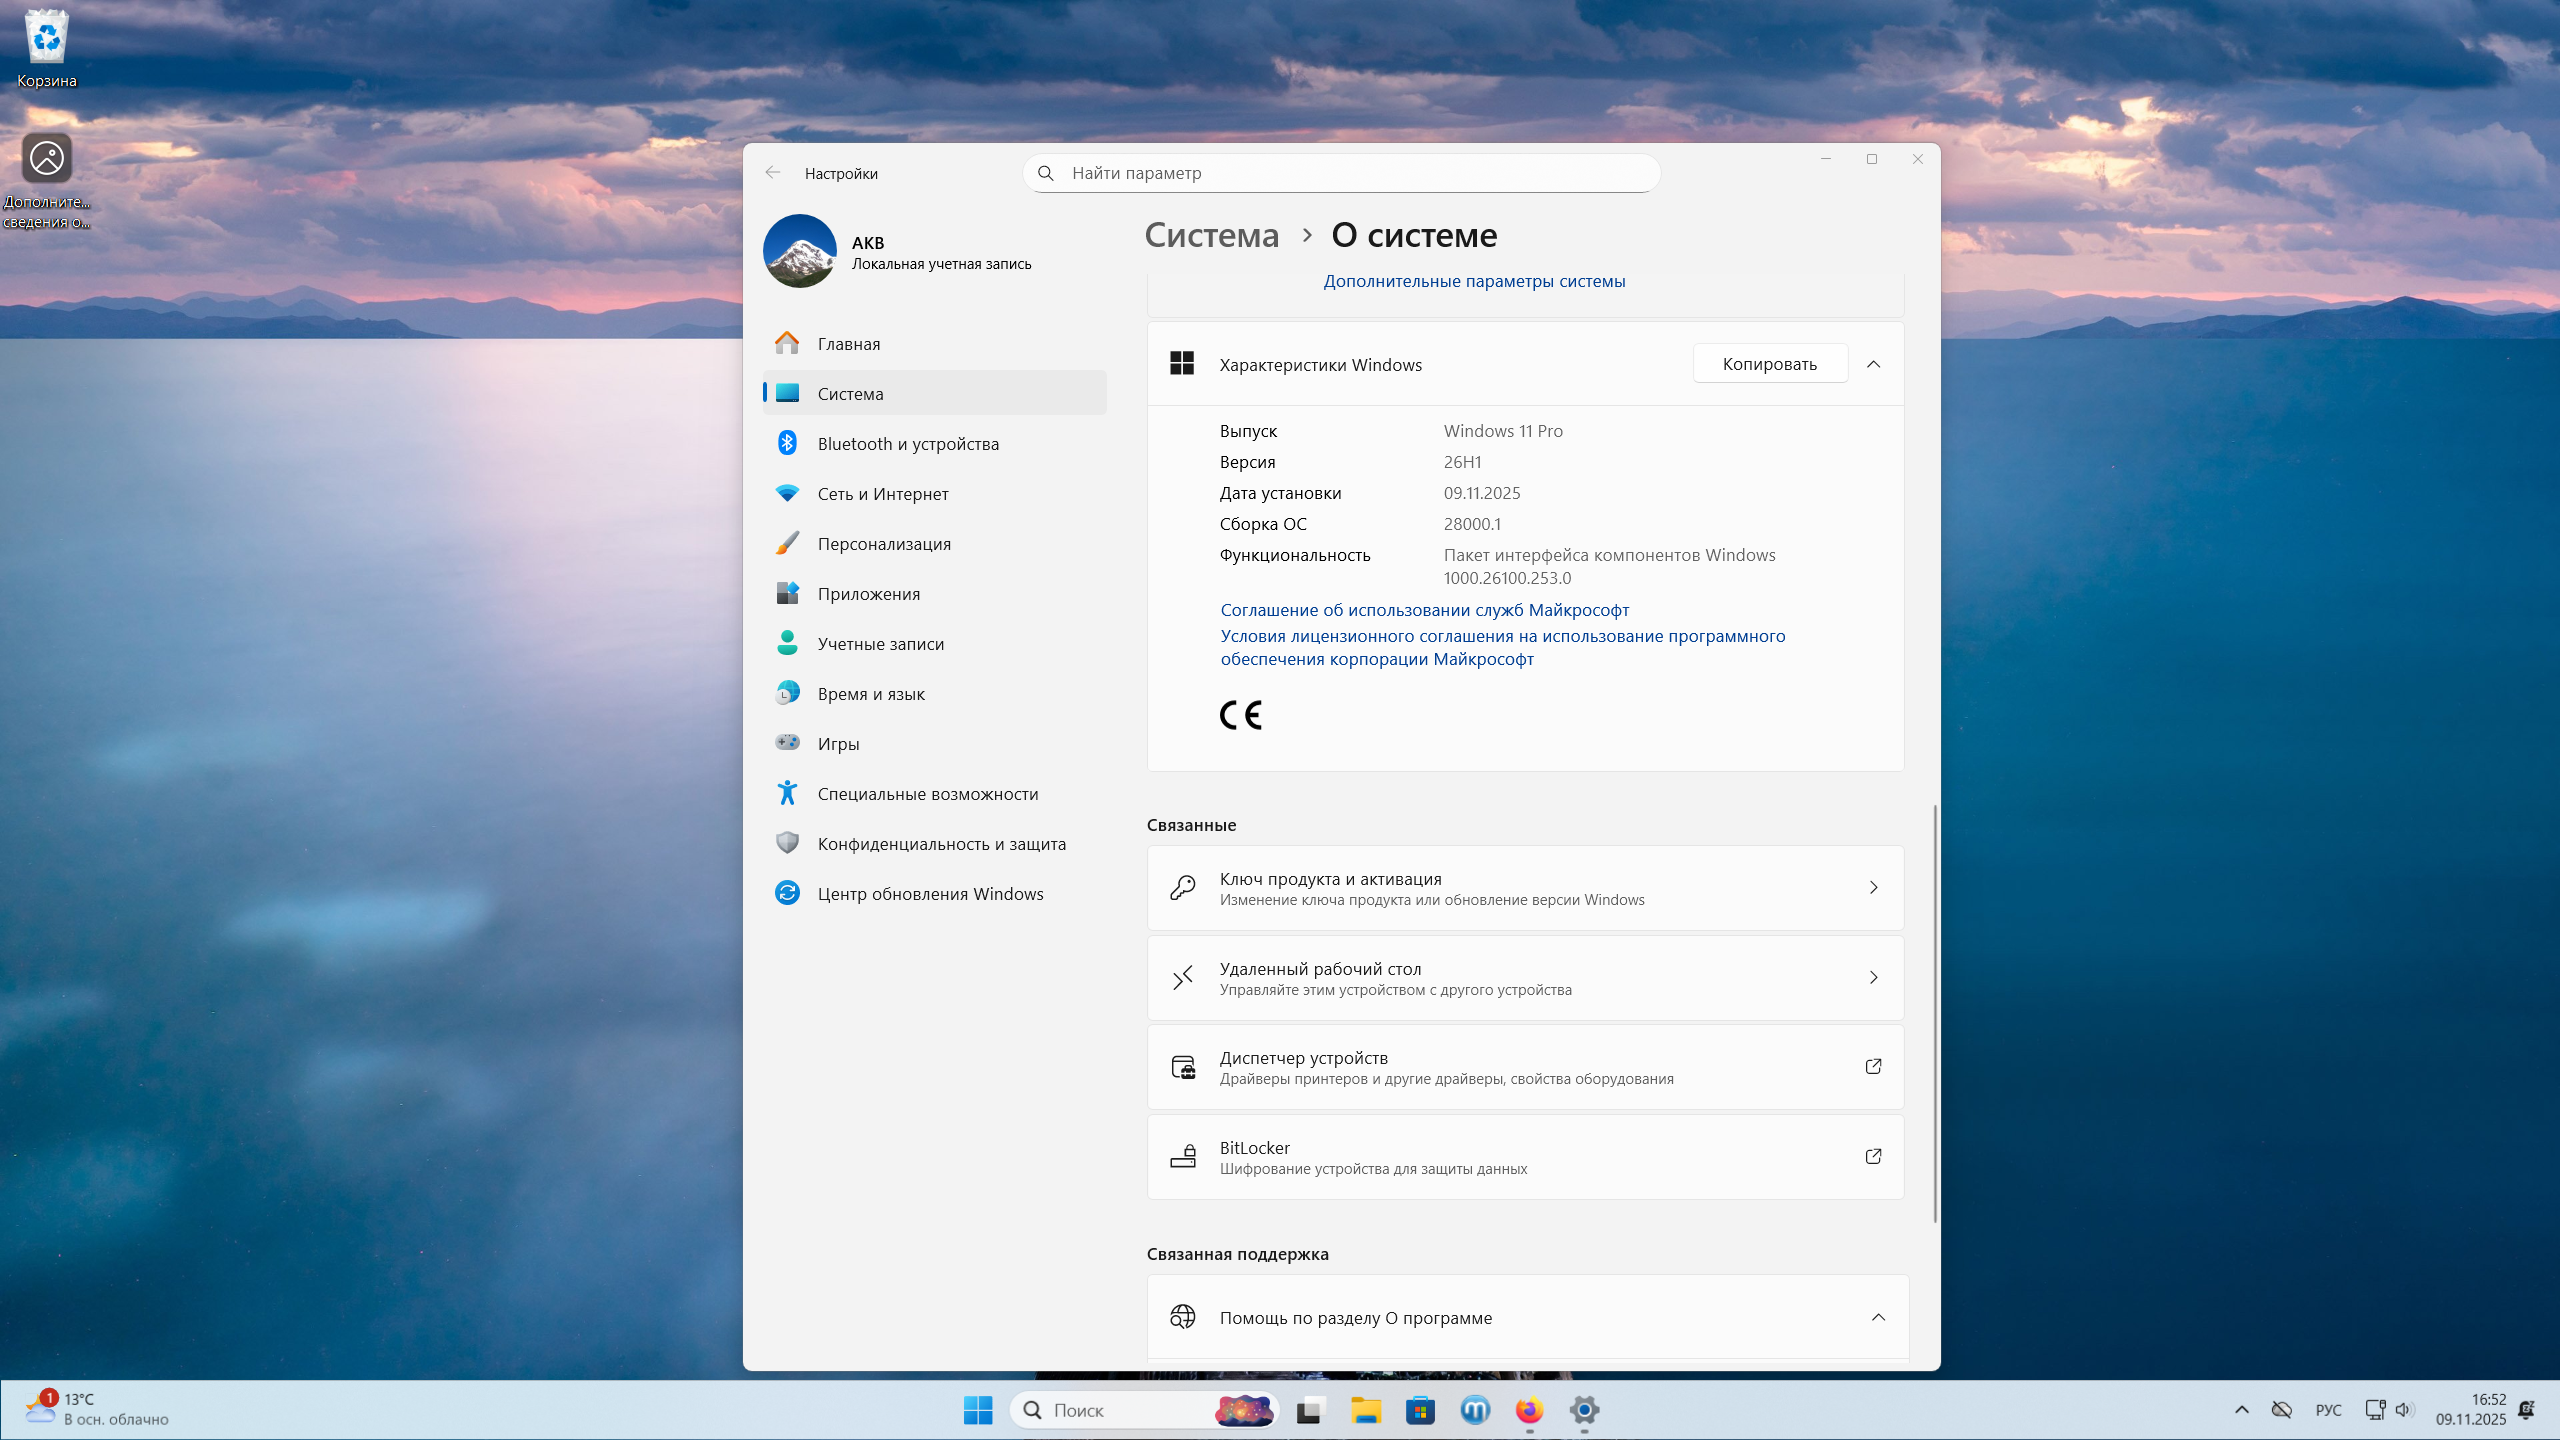This screenshot has width=2560, height=1440.
Task: Expand Product key and activation
Action: [1525, 888]
